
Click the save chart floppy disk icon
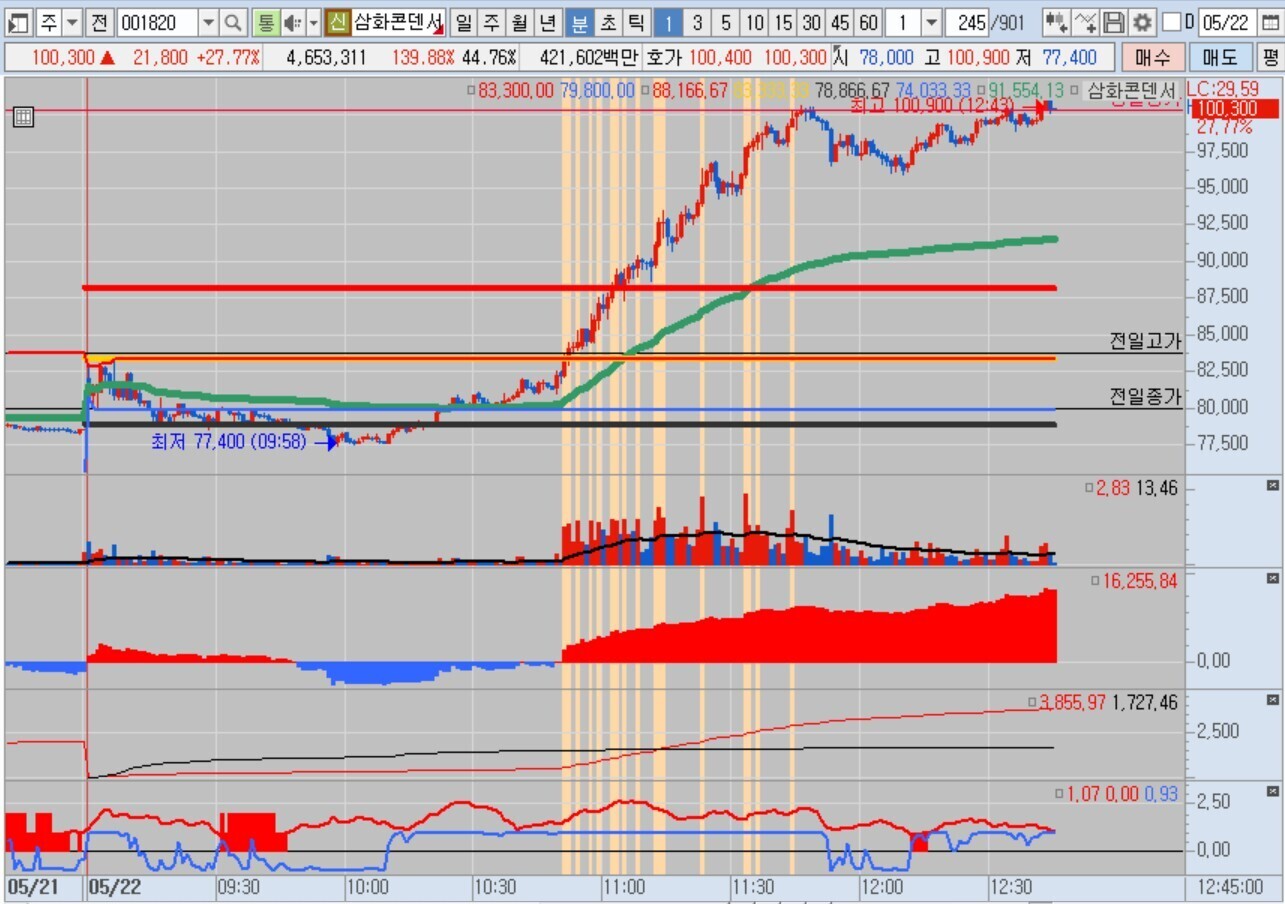click(x=1113, y=22)
